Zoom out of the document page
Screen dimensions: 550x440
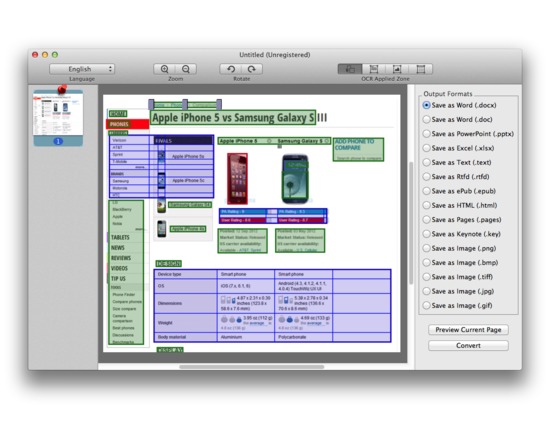point(186,69)
